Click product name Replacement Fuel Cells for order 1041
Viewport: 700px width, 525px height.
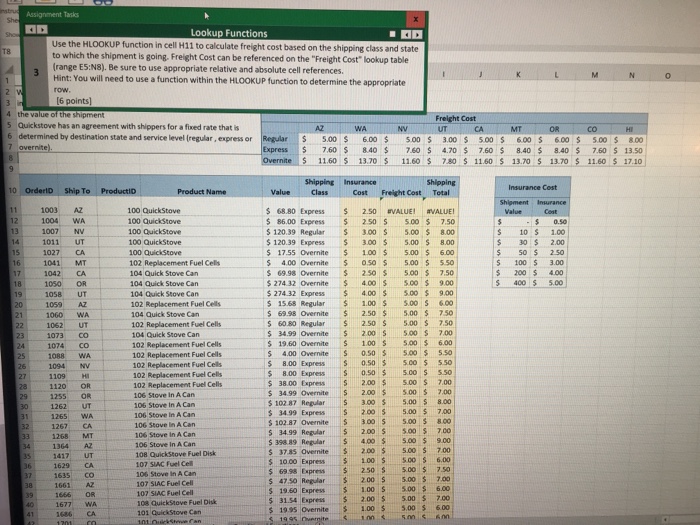(182, 263)
